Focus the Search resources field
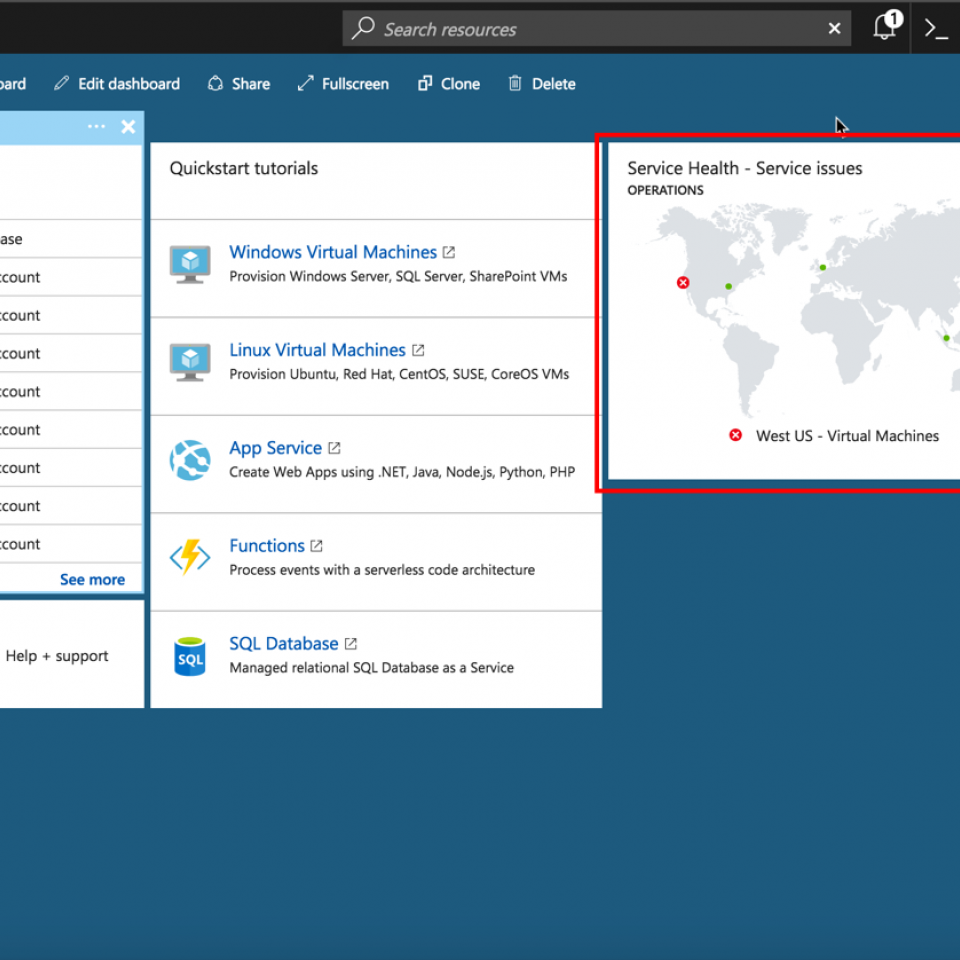The height and width of the screenshot is (960, 960). [x=596, y=28]
